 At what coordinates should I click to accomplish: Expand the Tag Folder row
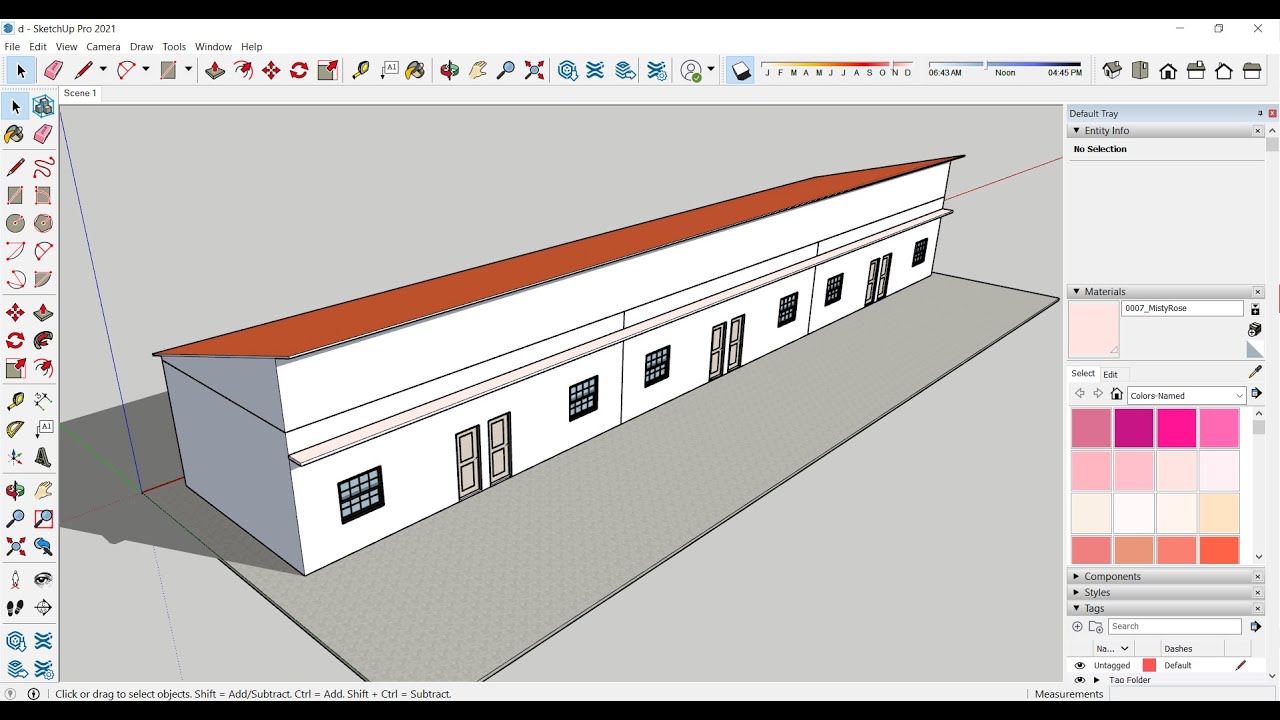[1096, 680]
